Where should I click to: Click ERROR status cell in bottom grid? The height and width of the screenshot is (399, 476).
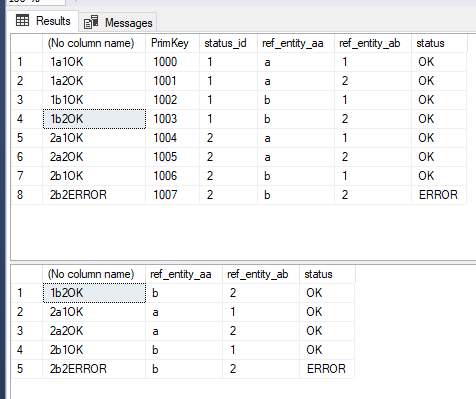pyautogui.click(x=327, y=369)
